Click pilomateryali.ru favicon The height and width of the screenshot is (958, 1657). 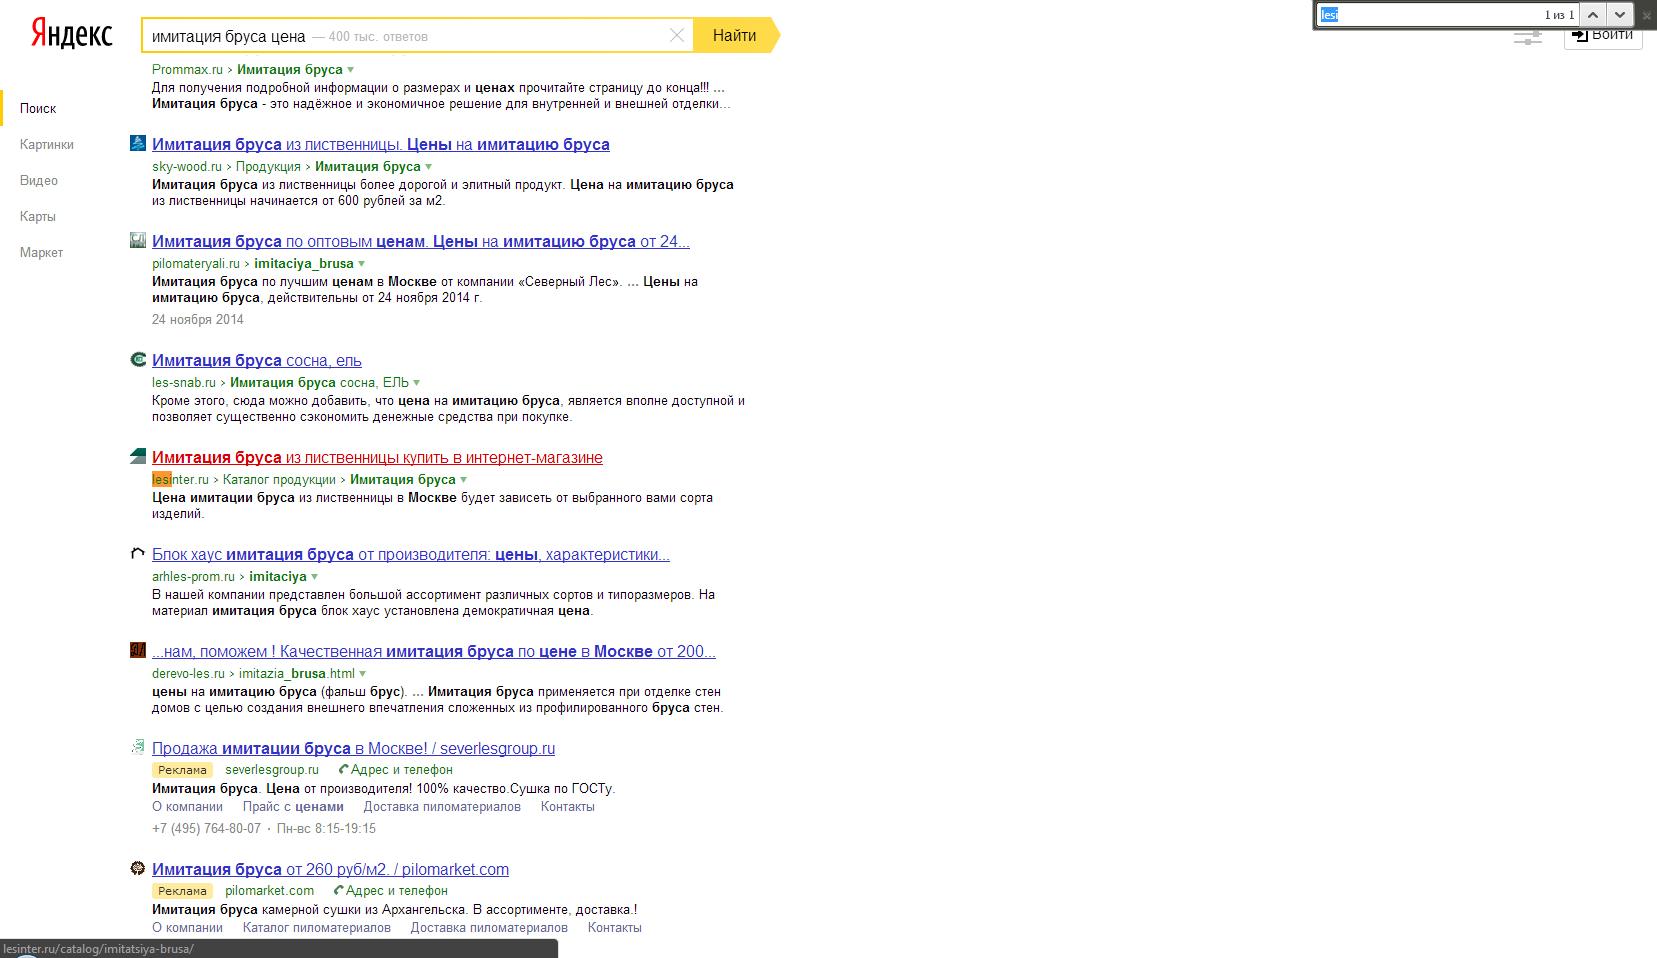(x=138, y=240)
